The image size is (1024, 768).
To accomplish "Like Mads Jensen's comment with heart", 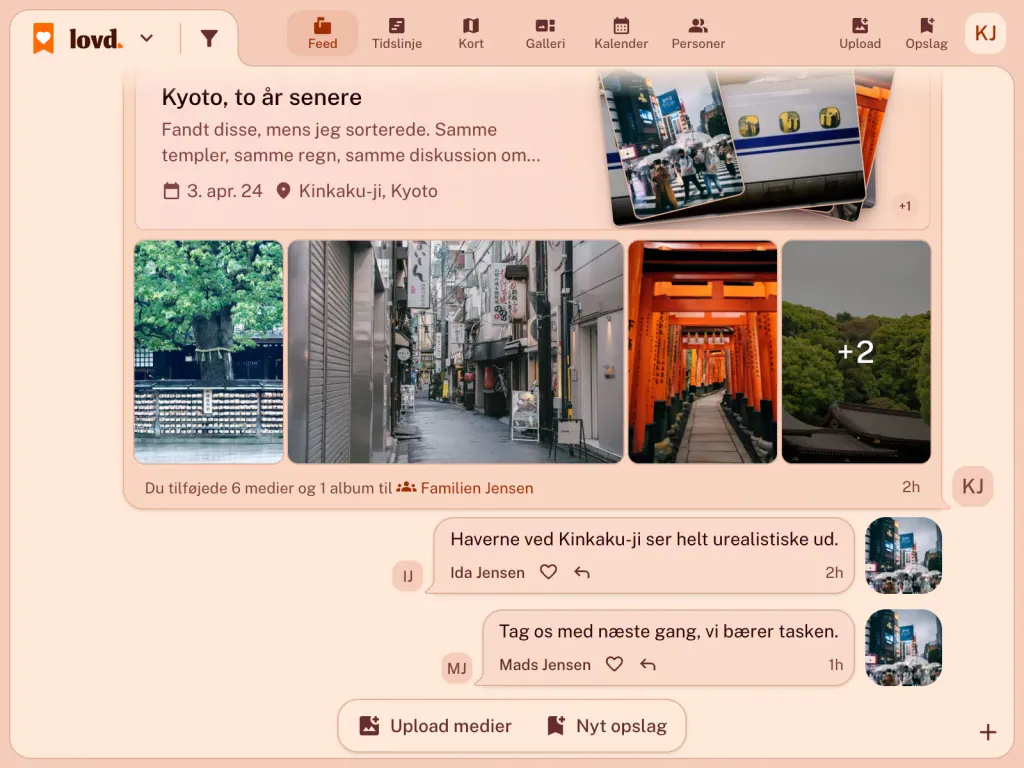I will coord(615,664).
